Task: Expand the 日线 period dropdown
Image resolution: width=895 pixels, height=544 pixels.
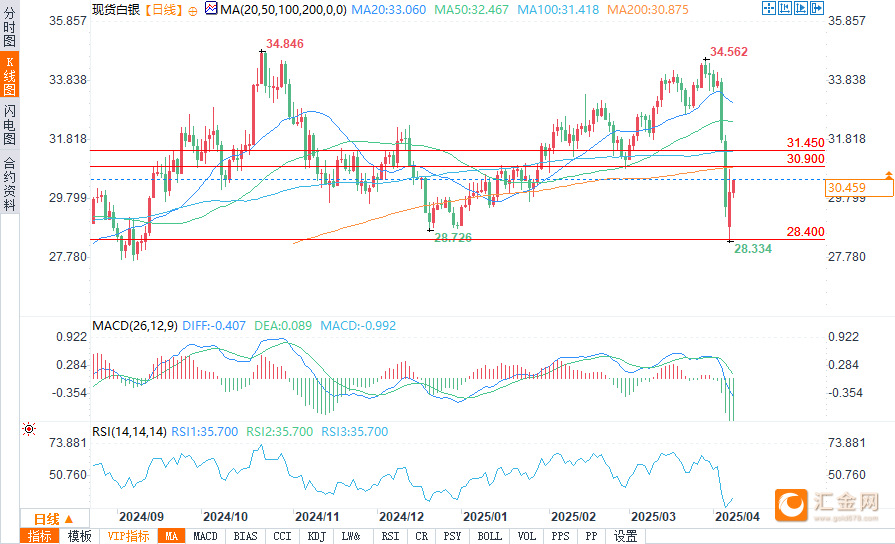Action: click(54, 519)
